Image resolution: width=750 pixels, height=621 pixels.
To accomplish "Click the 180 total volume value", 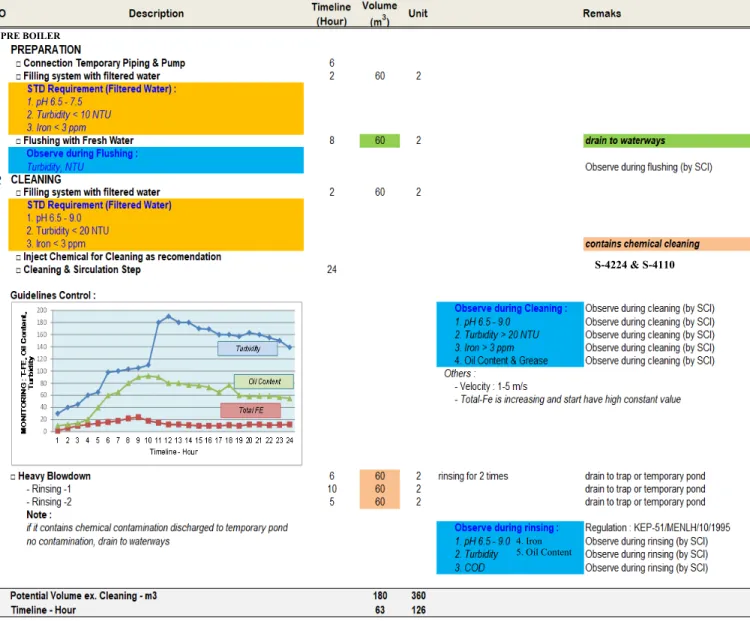I will click(x=380, y=596).
